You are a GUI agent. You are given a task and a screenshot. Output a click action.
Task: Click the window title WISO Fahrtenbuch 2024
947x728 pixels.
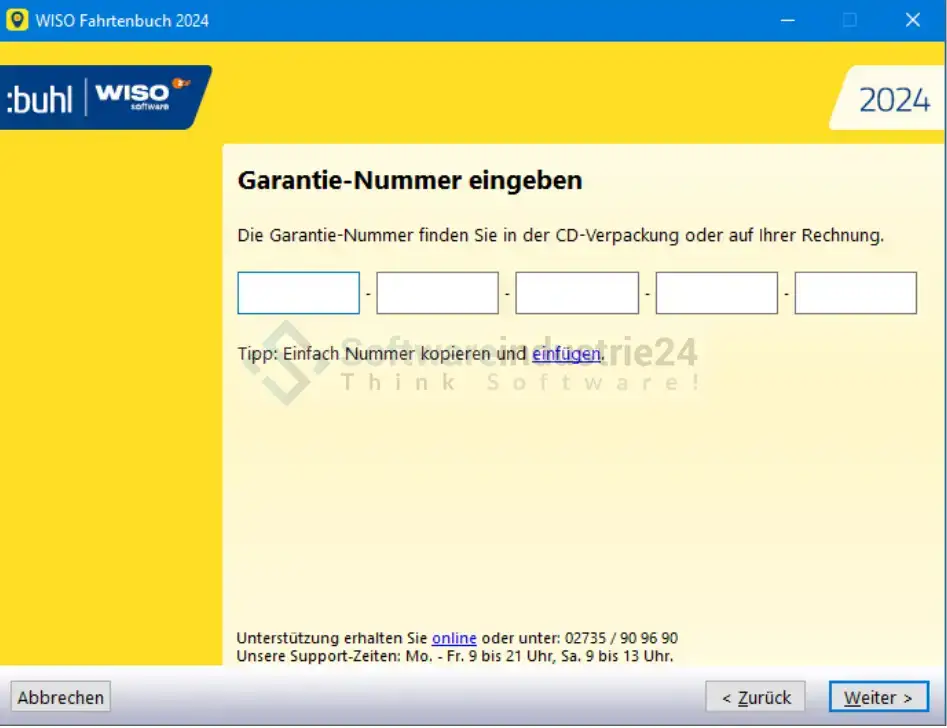tap(122, 21)
